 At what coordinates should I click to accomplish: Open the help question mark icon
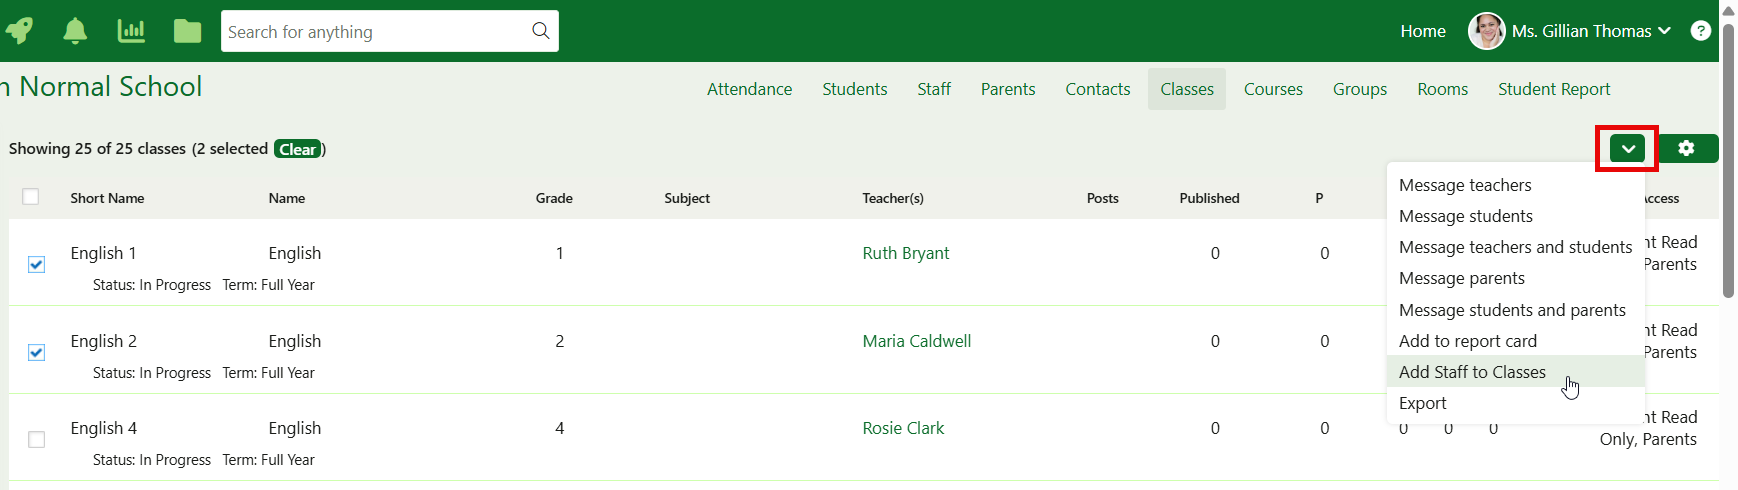[1700, 31]
